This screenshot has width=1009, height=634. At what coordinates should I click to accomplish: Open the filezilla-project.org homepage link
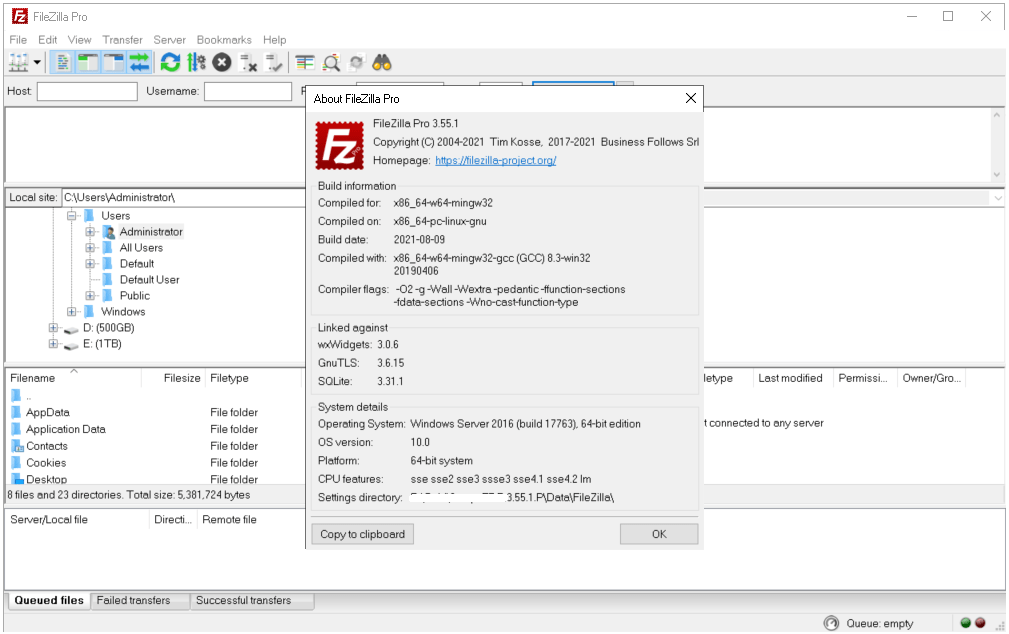tap(495, 160)
